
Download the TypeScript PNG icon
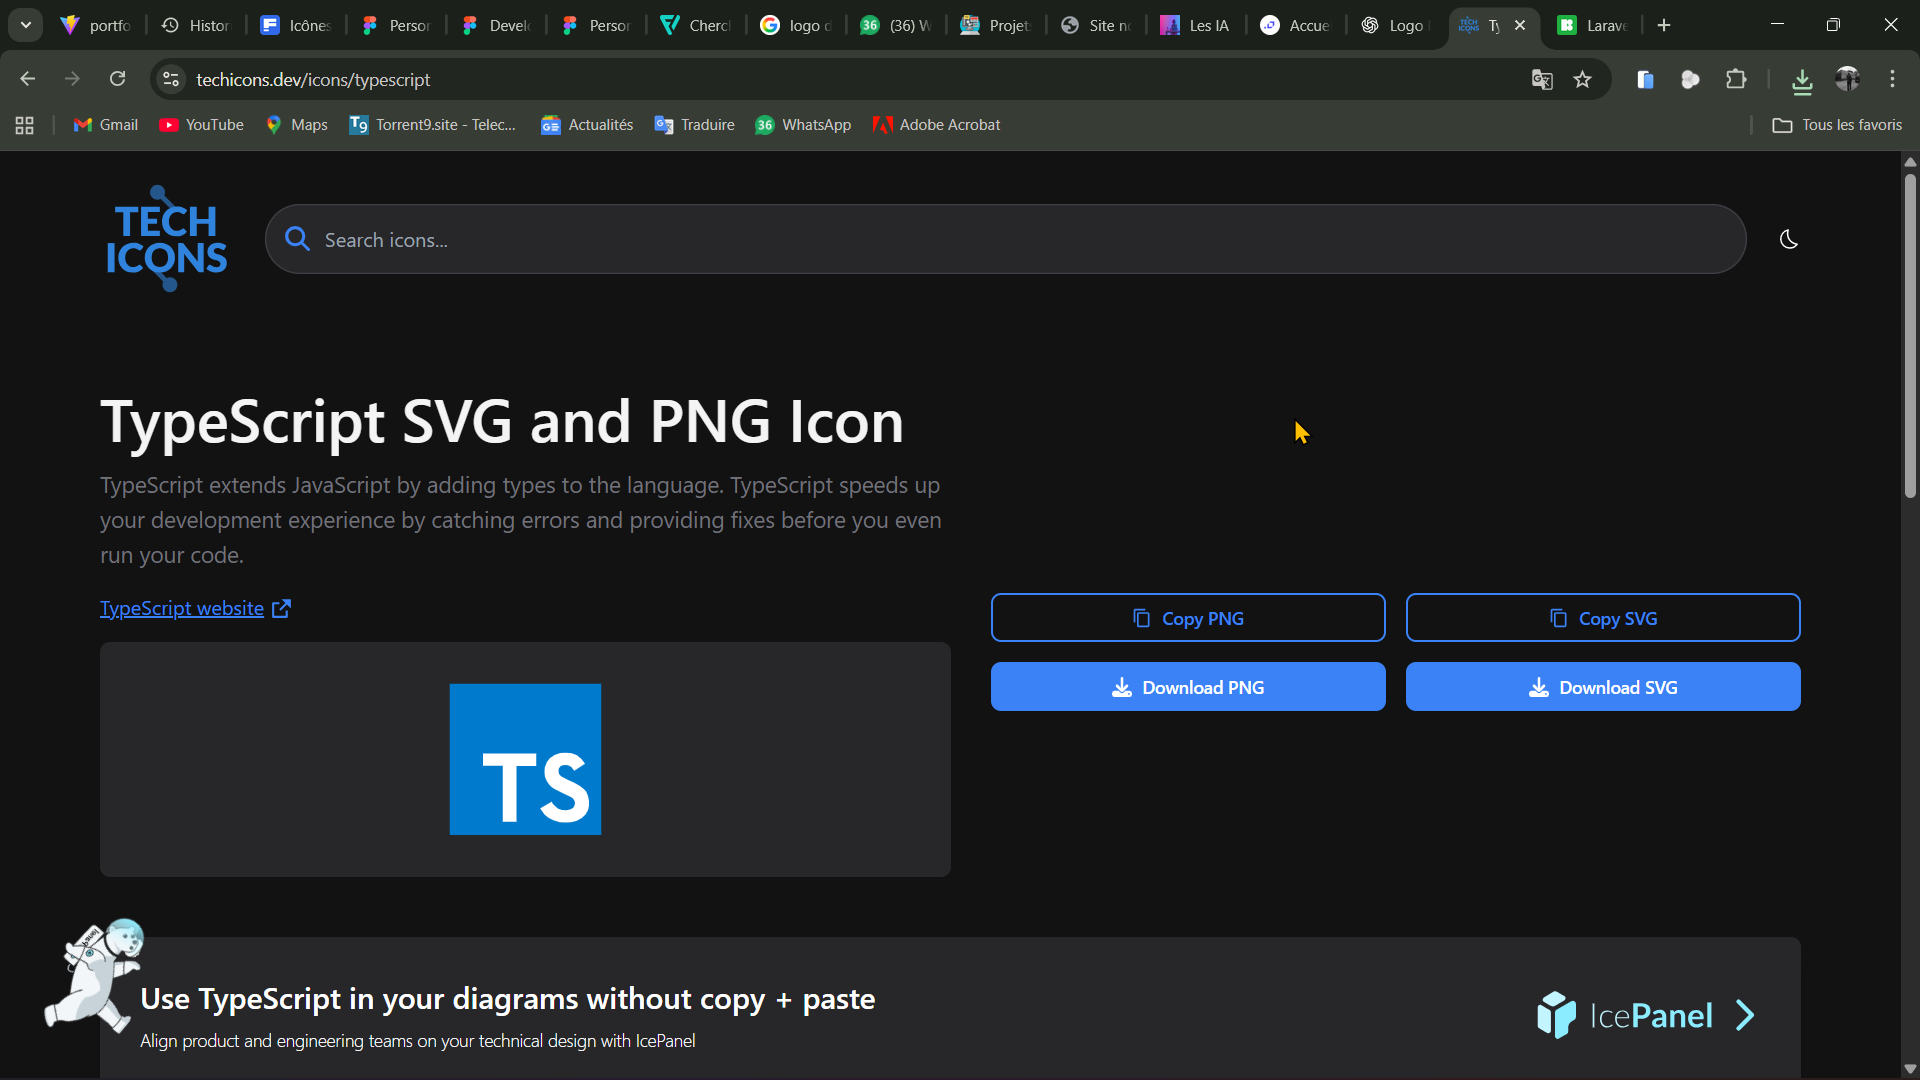1188,687
